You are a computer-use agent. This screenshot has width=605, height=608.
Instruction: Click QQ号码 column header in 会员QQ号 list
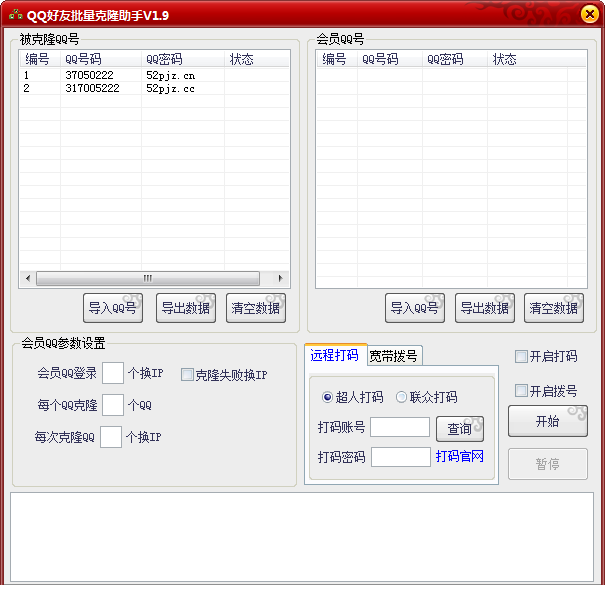coord(390,59)
